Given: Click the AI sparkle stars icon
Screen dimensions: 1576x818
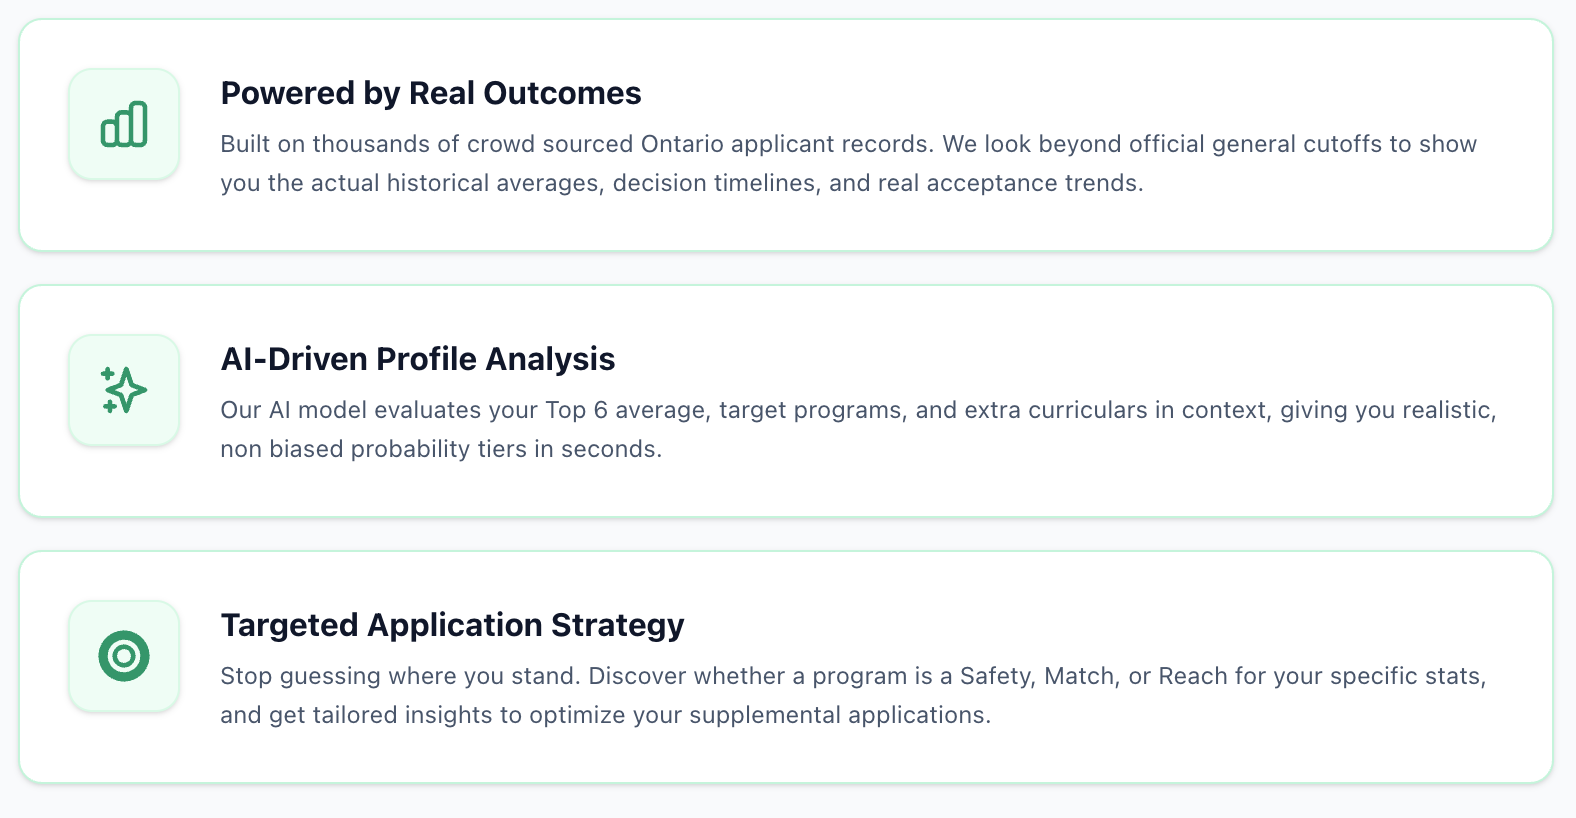Looking at the screenshot, I should click(124, 390).
